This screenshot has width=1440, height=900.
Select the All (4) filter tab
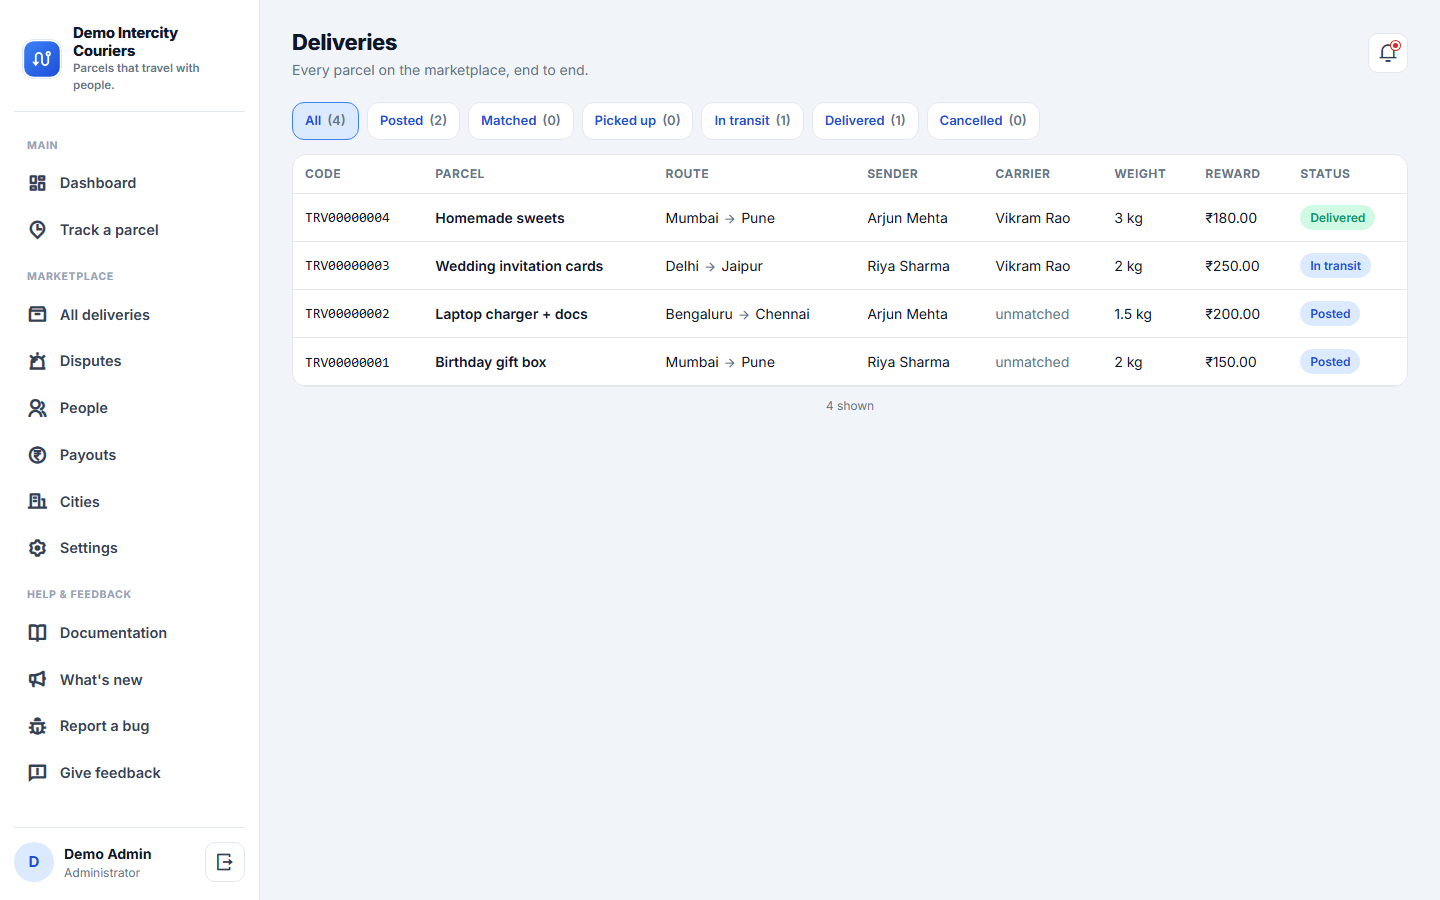[x=325, y=121]
